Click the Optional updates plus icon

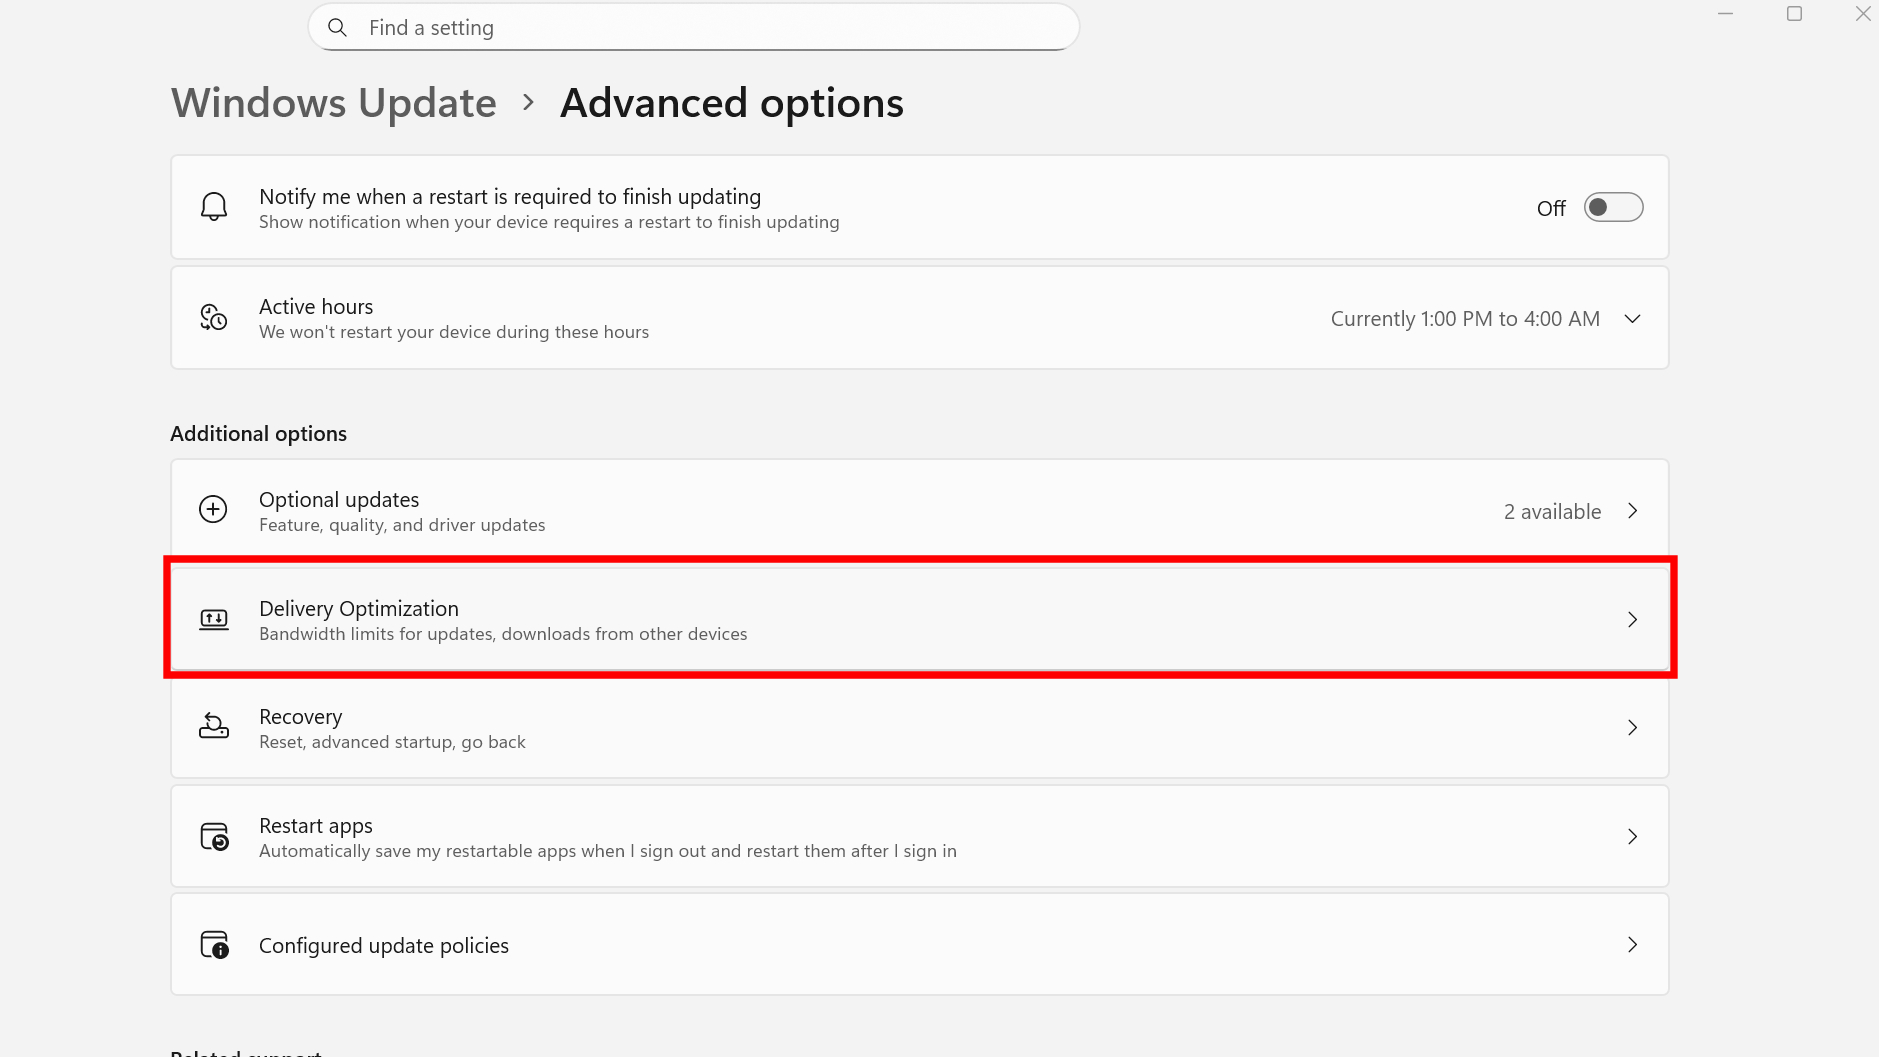213,509
